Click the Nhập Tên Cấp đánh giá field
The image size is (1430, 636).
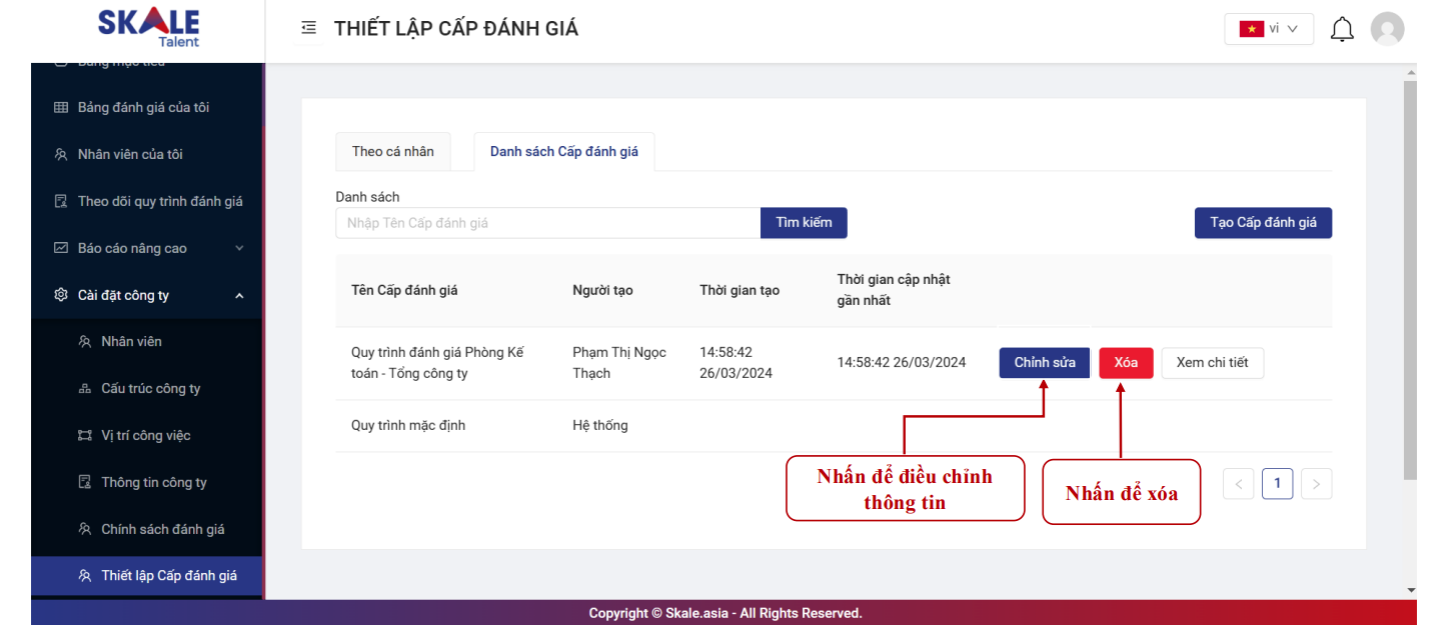click(547, 223)
